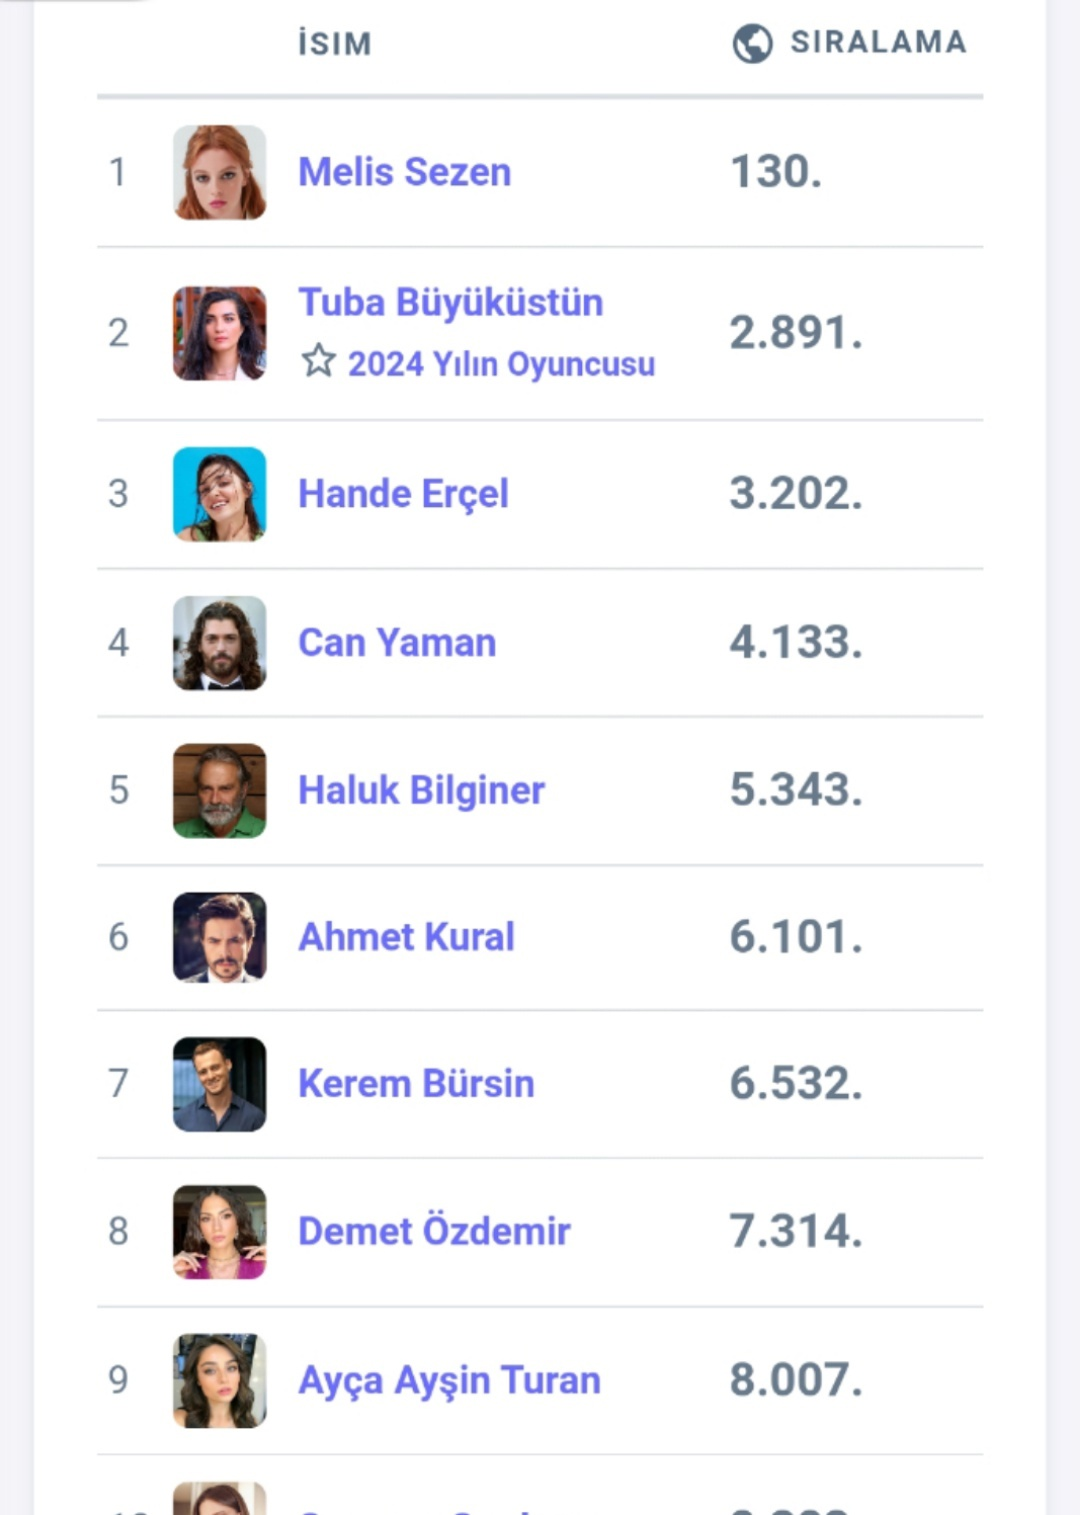Open Melis Sezen's profile photo
Image resolution: width=1080 pixels, height=1515 pixels.
[220, 172]
